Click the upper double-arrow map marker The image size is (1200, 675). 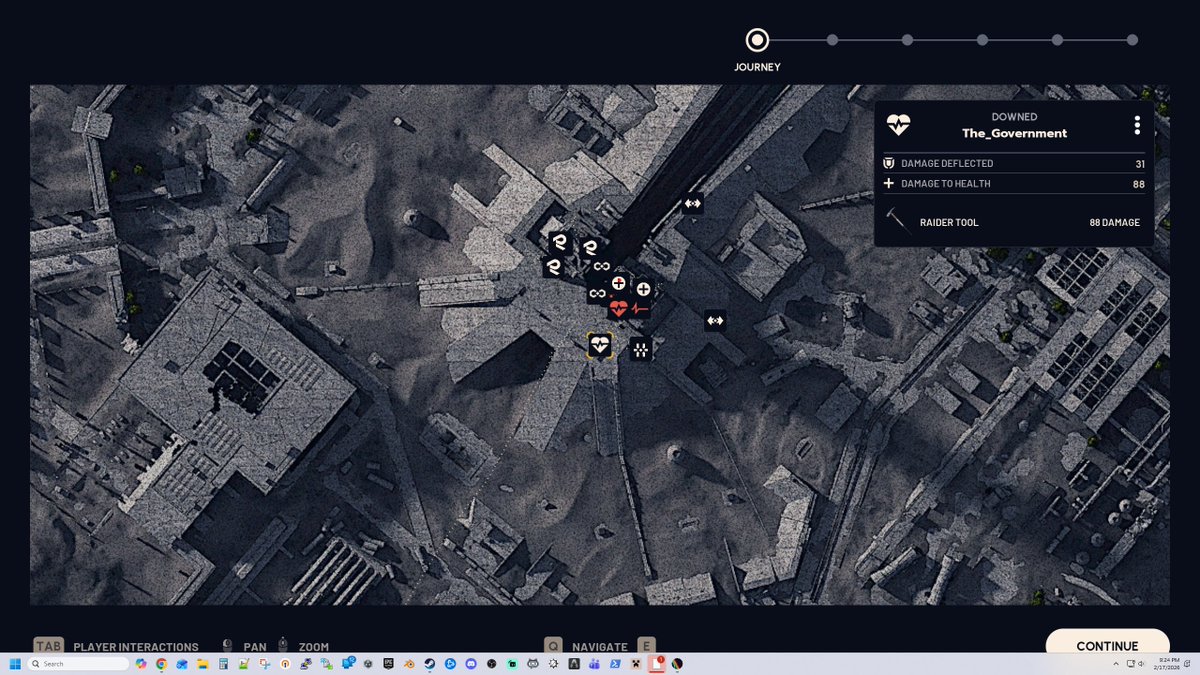(x=692, y=204)
